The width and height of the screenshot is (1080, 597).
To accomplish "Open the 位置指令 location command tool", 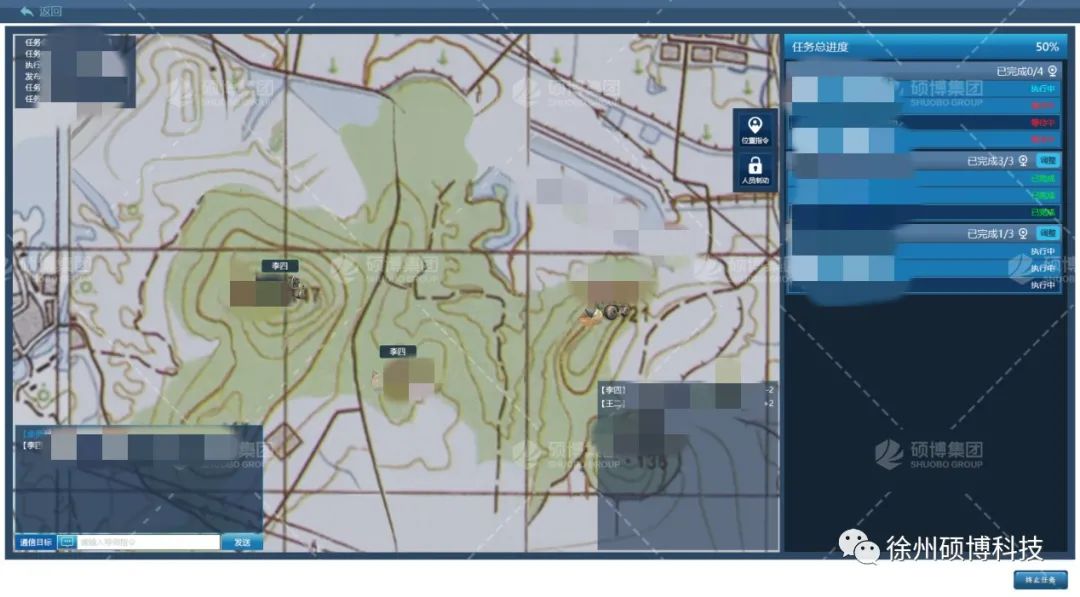I will pyautogui.click(x=755, y=129).
